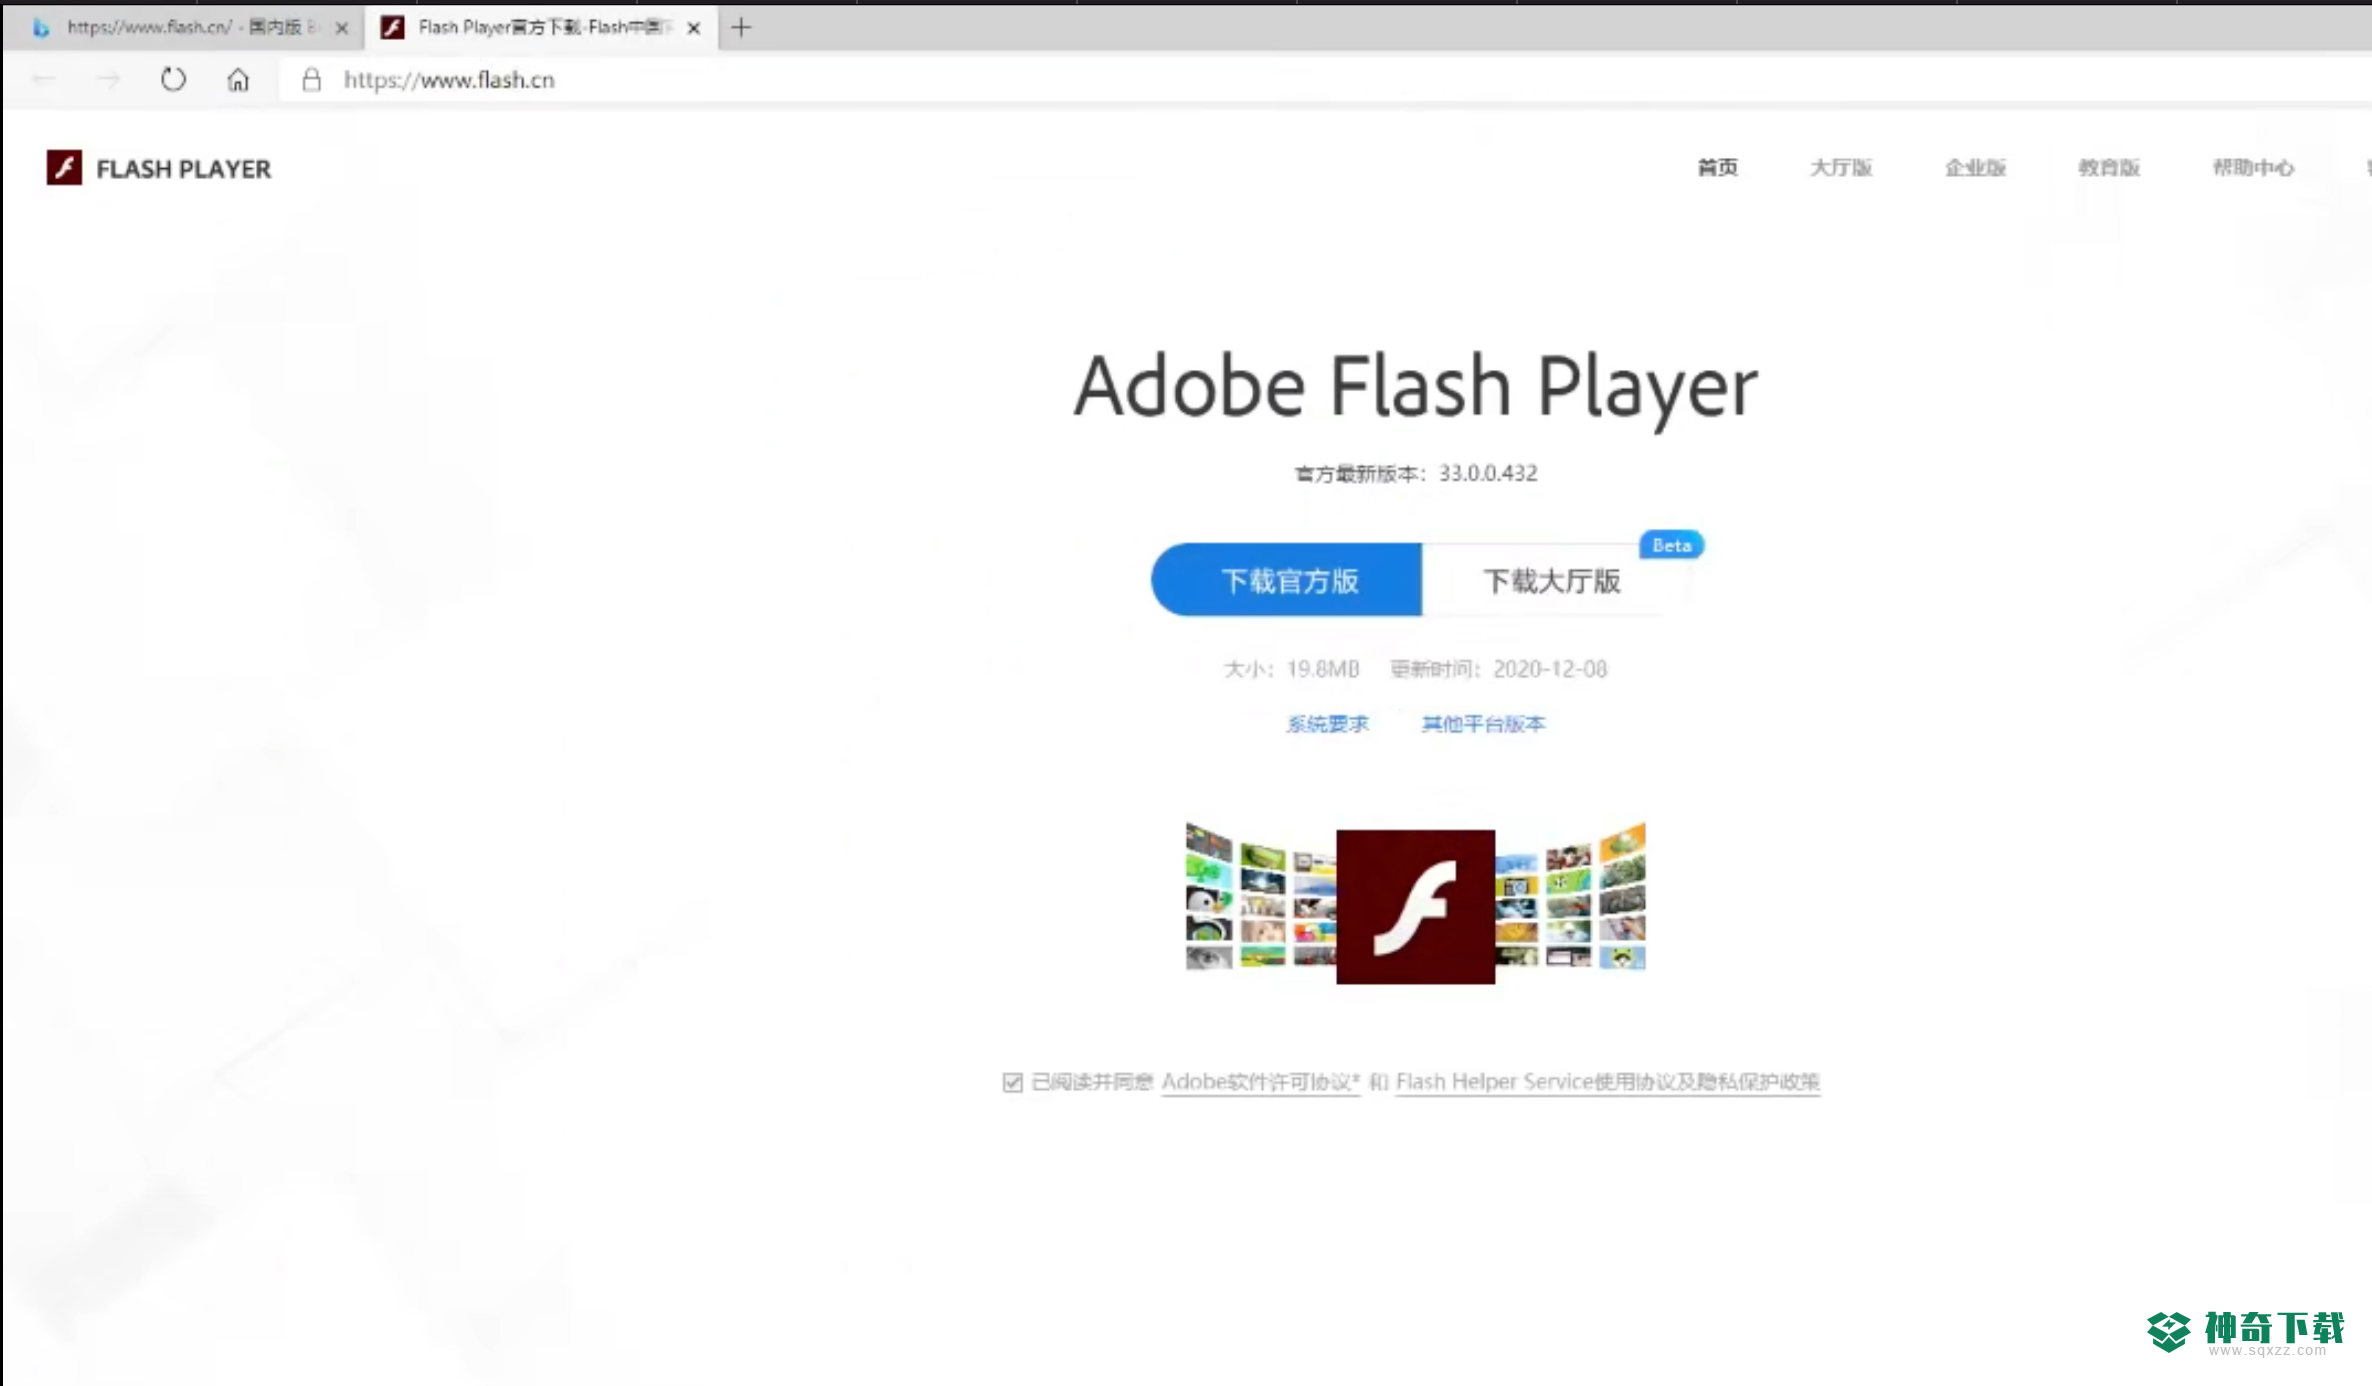Screen dimensions: 2372x1386
Task: Open Flash Helper Service使用协议 link
Action: [1608, 1082]
